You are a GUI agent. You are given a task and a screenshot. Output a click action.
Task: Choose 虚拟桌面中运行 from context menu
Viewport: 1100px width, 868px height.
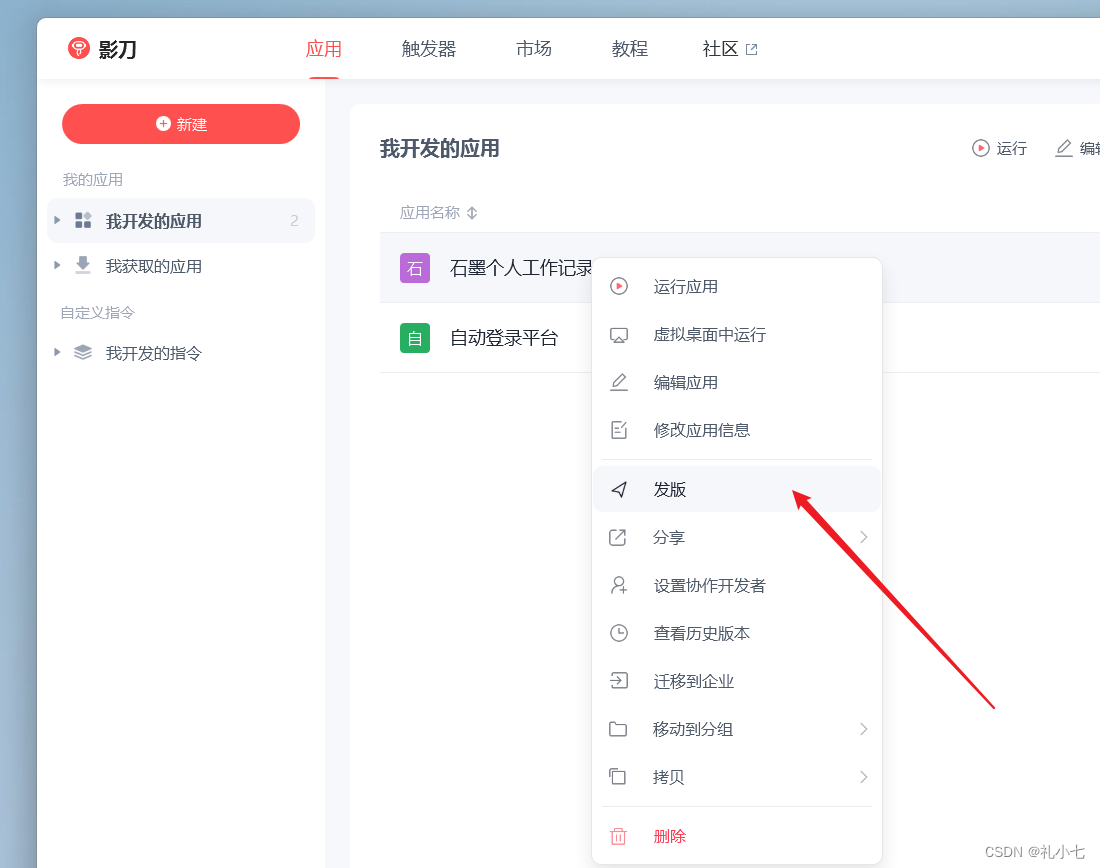pos(737,335)
